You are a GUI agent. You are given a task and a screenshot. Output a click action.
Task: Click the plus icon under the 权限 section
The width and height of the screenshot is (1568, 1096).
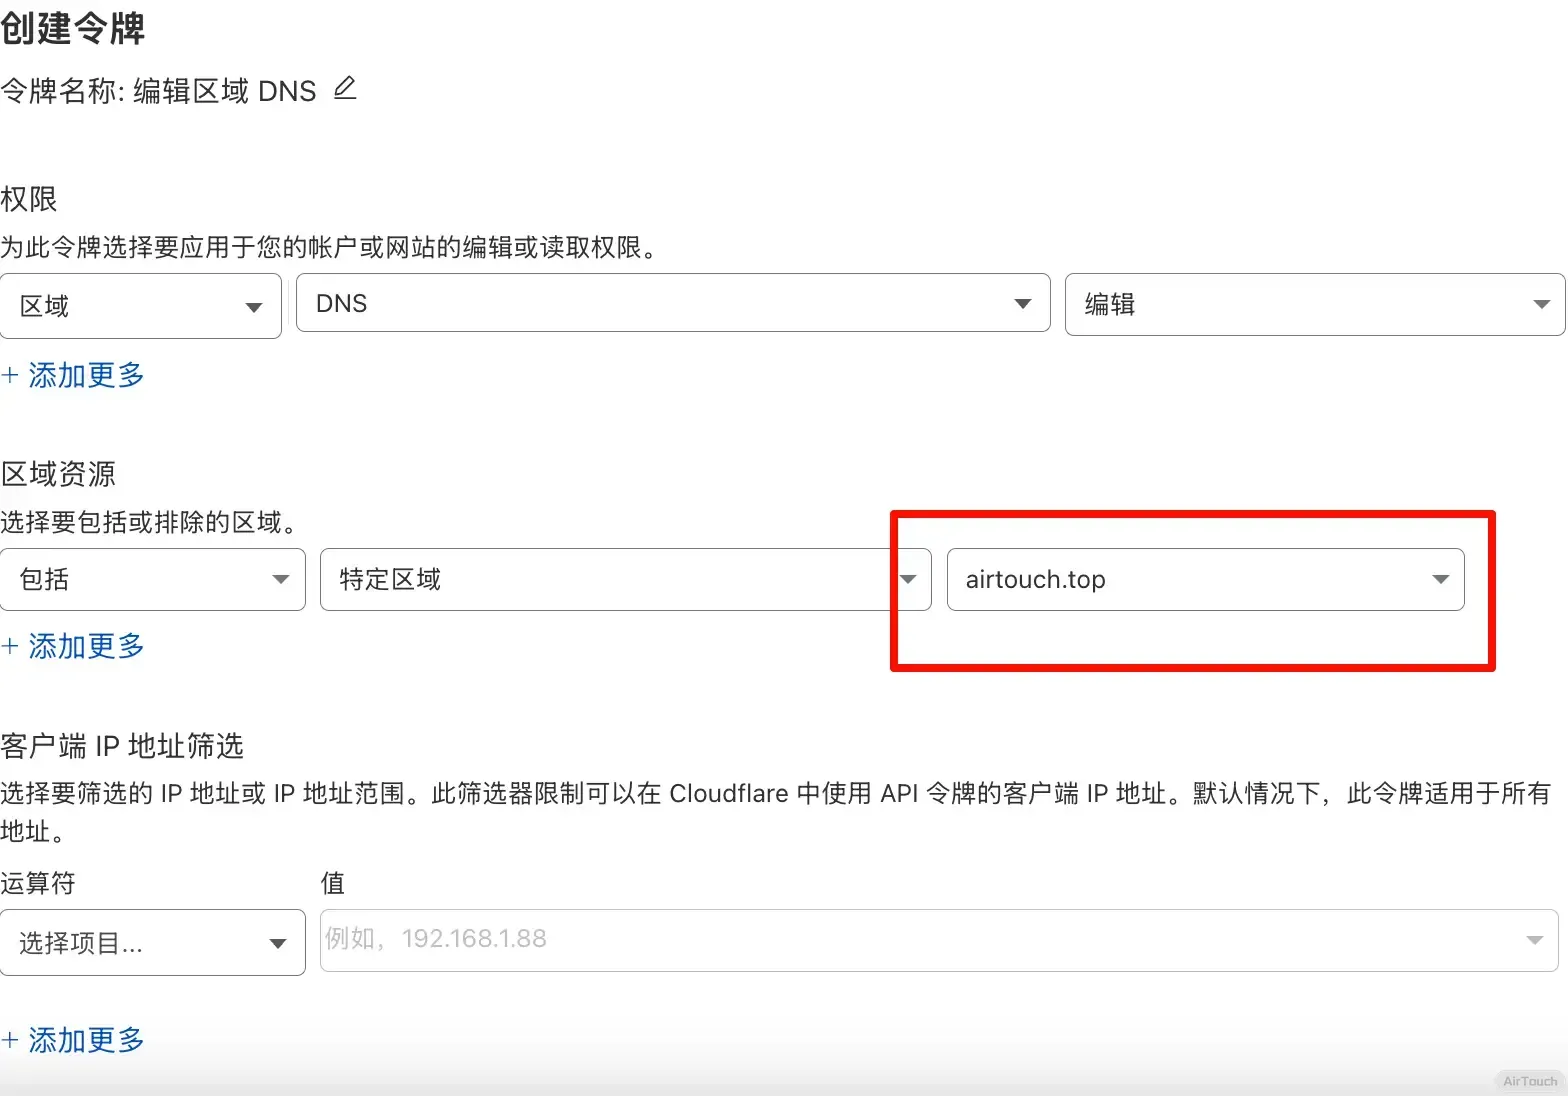click(x=10, y=376)
